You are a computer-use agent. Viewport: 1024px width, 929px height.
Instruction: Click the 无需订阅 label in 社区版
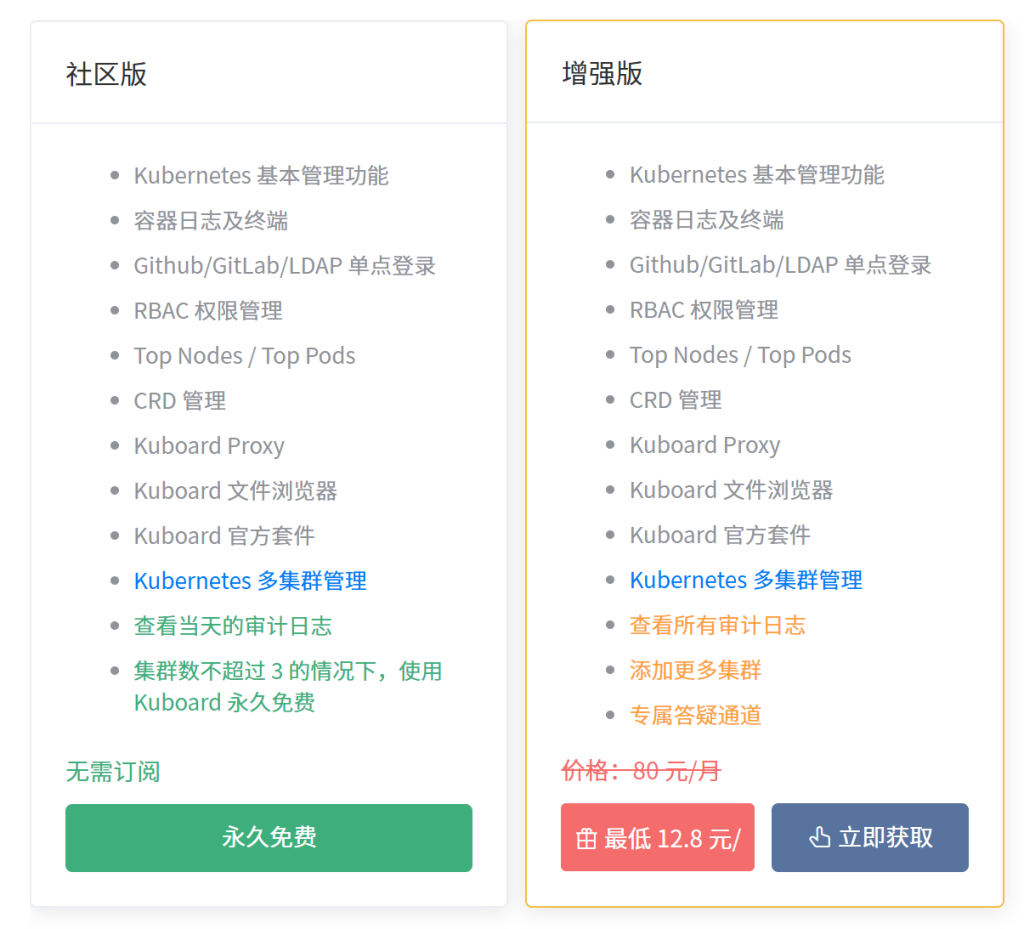click(113, 772)
